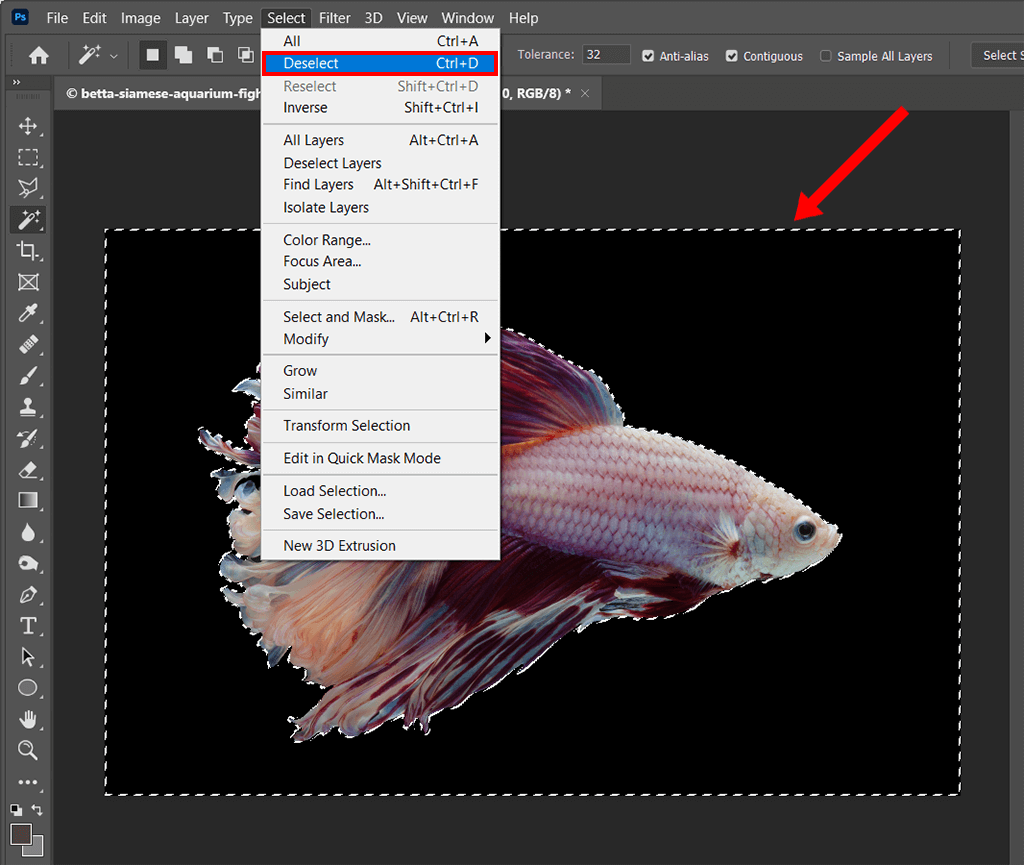
Task: Select the Magic Wand tool in toolbar
Action: click(27, 220)
